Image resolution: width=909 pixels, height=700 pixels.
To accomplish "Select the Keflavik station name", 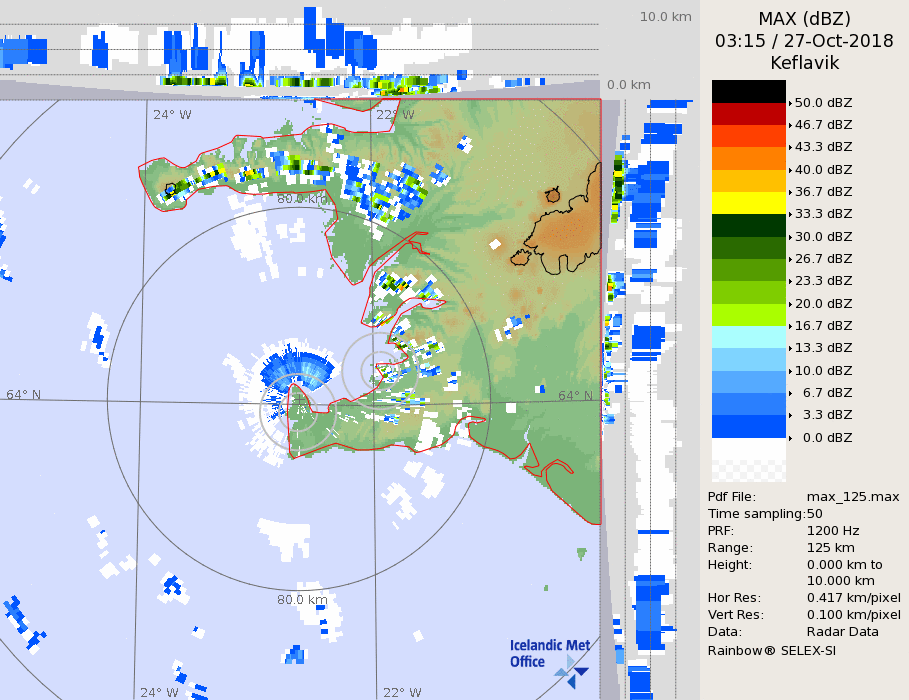I will tap(804, 63).
